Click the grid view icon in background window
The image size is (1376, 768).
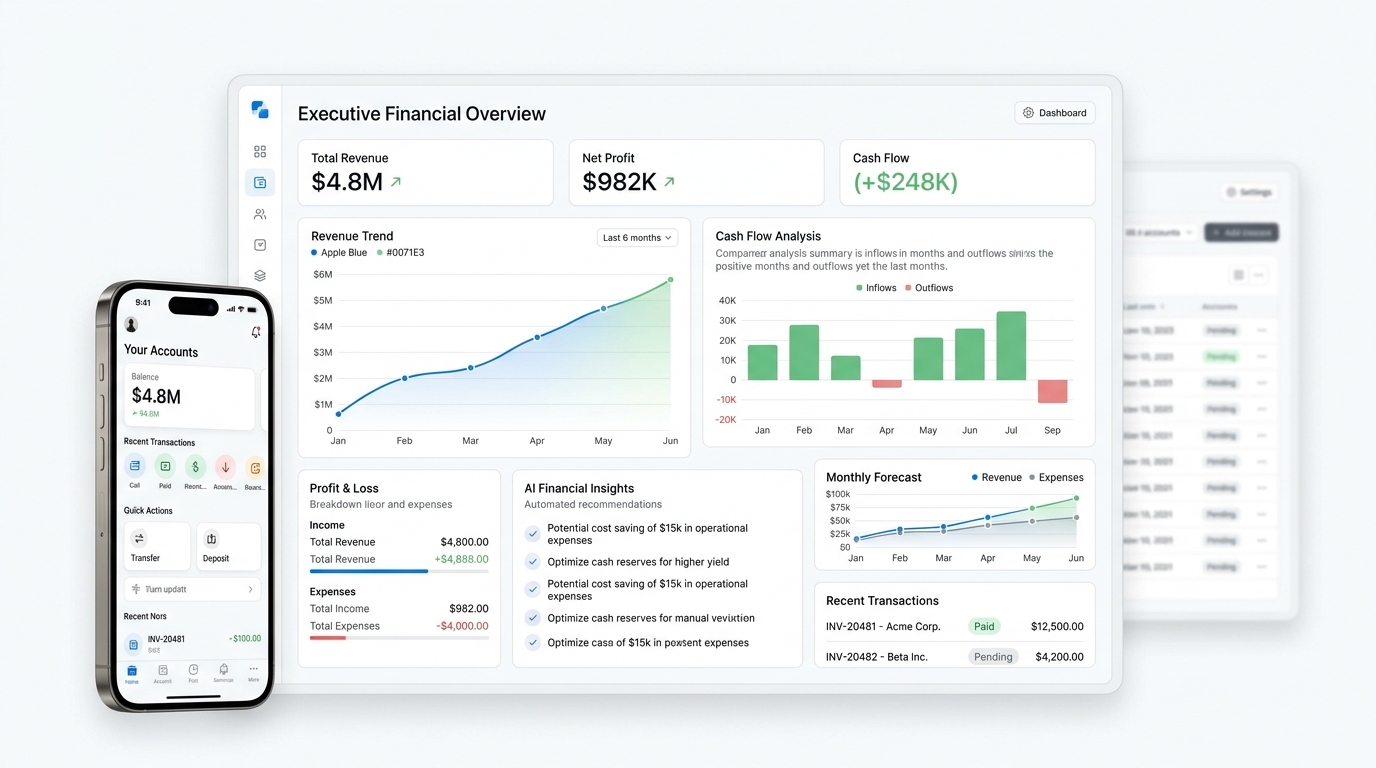coord(1238,275)
